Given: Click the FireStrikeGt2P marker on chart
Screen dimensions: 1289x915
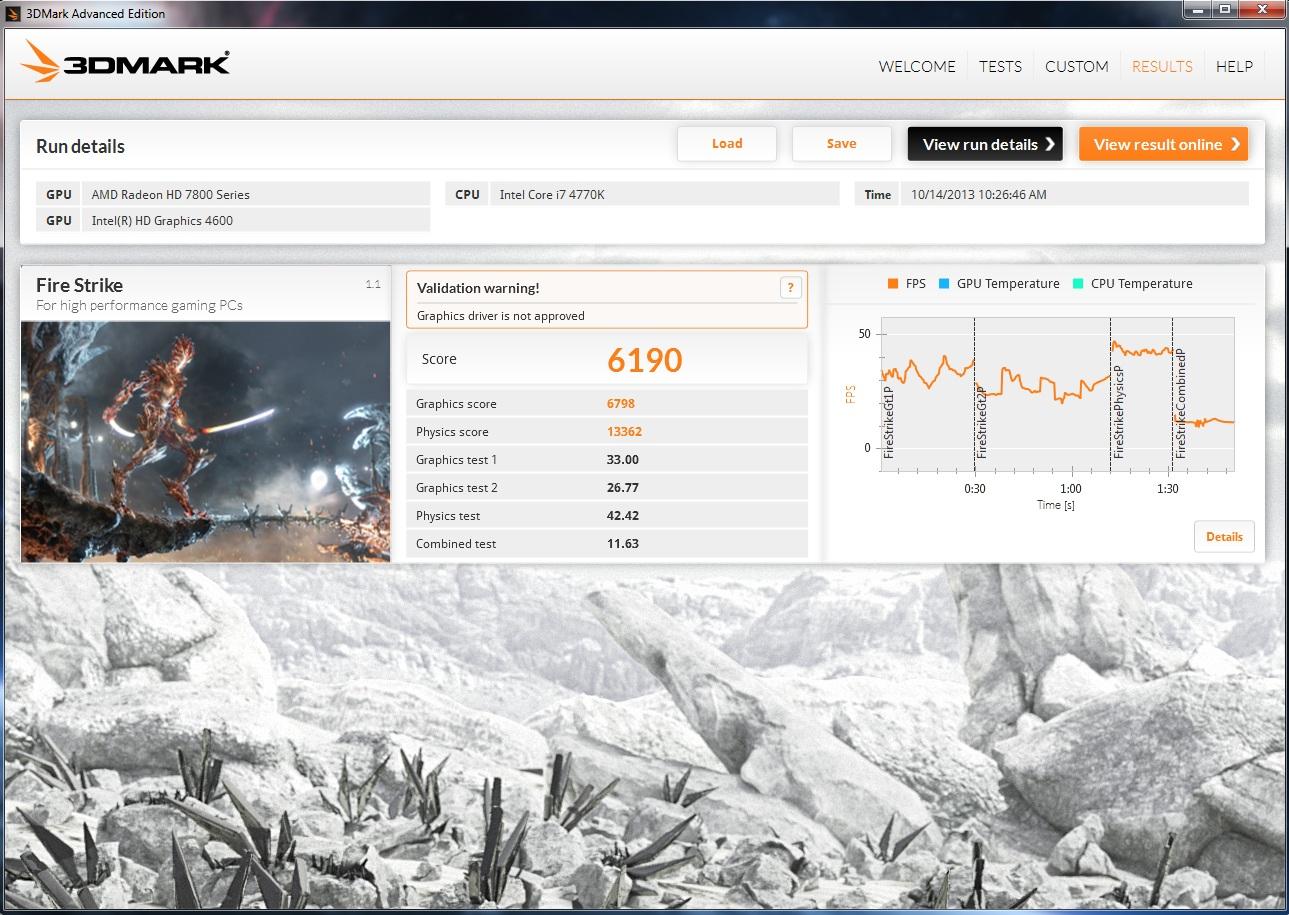Looking at the screenshot, I should pos(982,422).
